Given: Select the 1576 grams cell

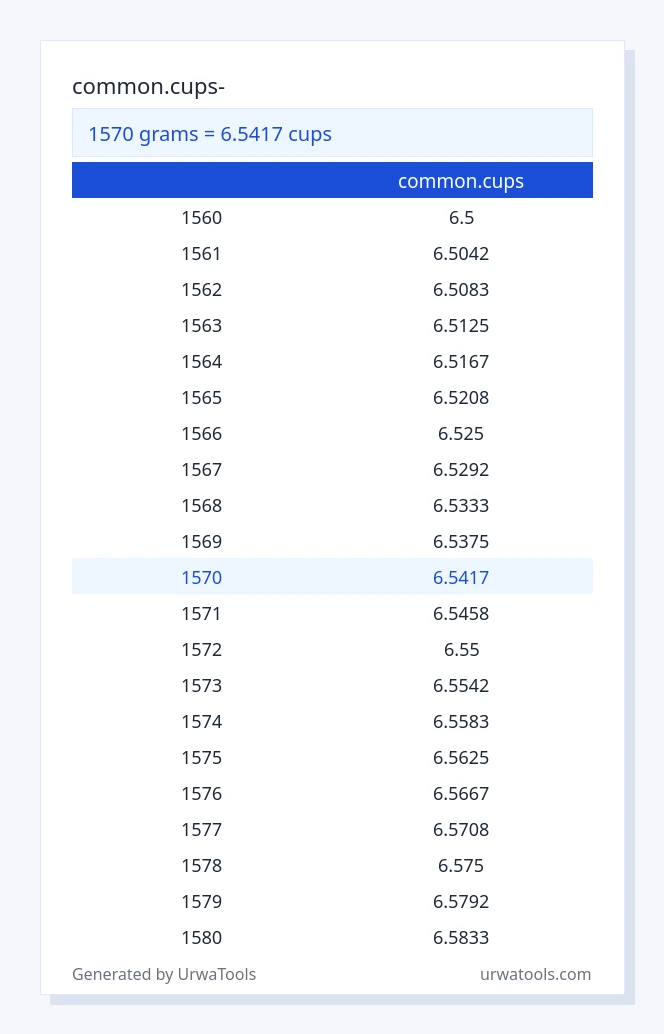Looking at the screenshot, I should 202,793.
